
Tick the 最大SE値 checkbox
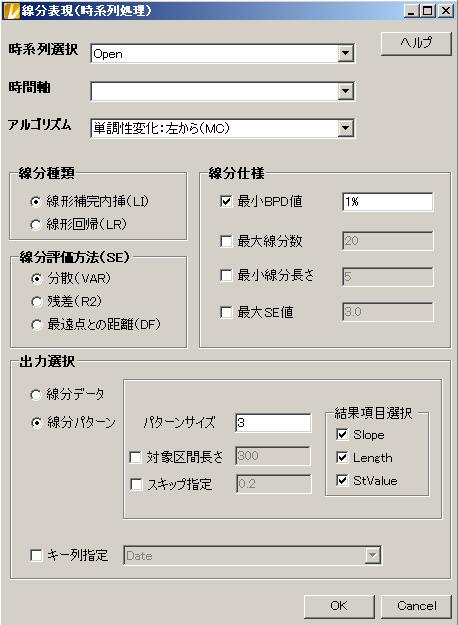coord(226,312)
